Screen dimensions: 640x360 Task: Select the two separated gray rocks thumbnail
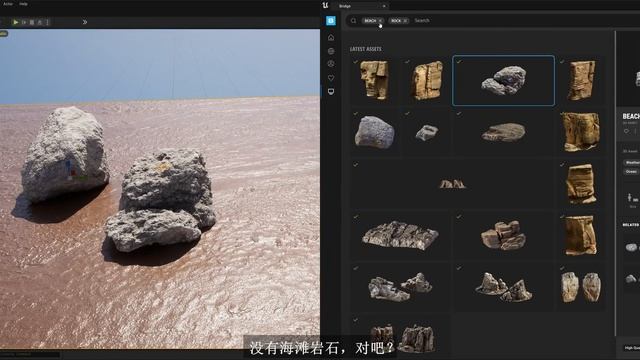point(400,287)
